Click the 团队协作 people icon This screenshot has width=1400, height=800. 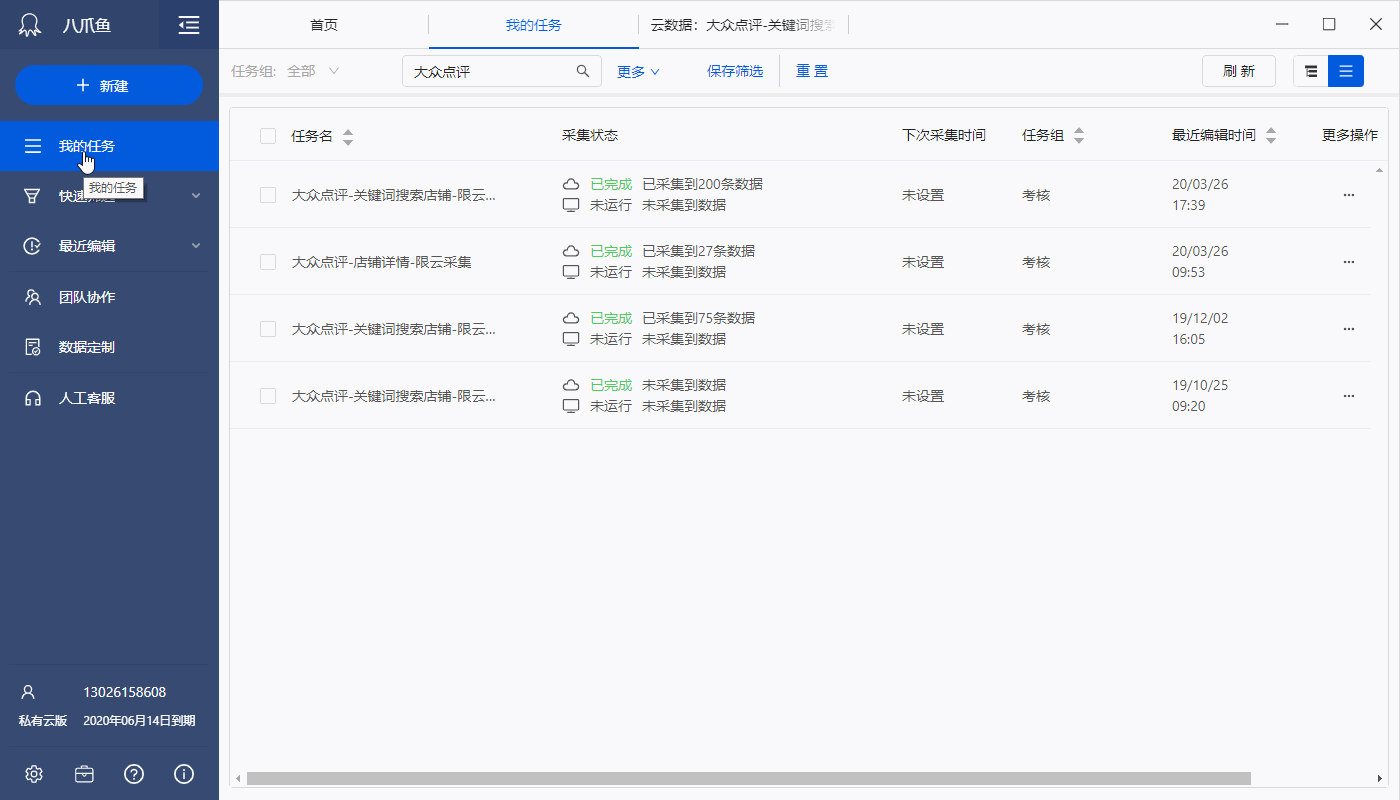point(33,297)
